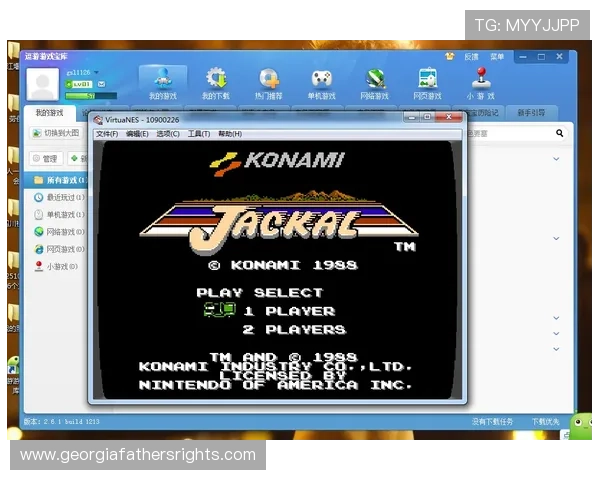Open 编辑(E) menu in VirtuaNES

pyautogui.click(x=137, y=134)
